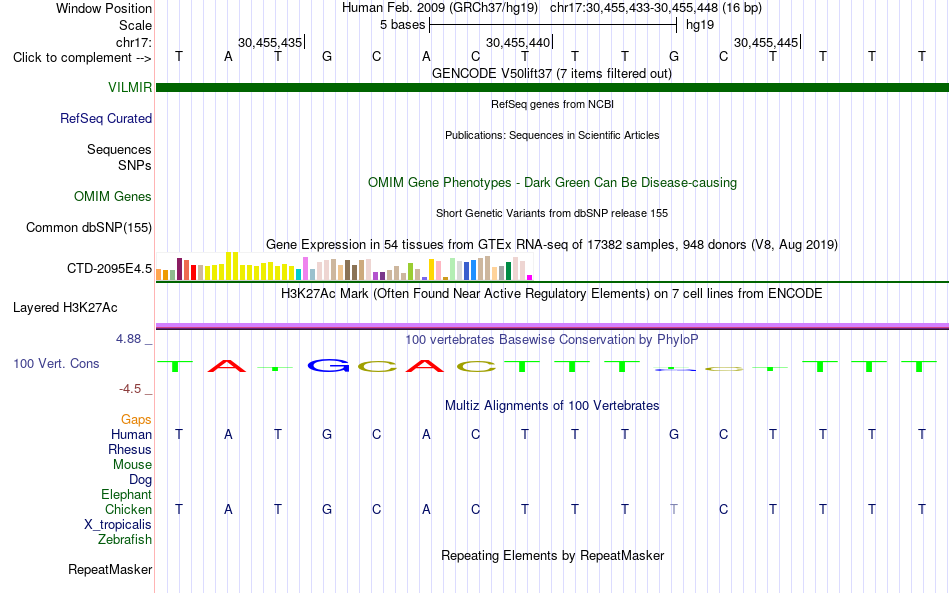The height and width of the screenshot is (593, 950).
Task: Open "RefSeq genes from NCBI" track title
Action: click(x=552, y=104)
